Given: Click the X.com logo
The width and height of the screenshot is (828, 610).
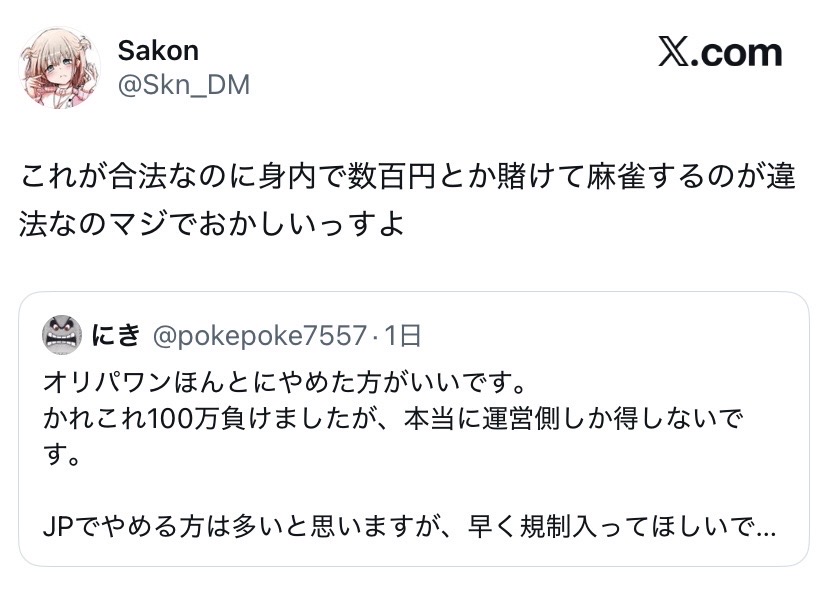Looking at the screenshot, I should point(719,53).
